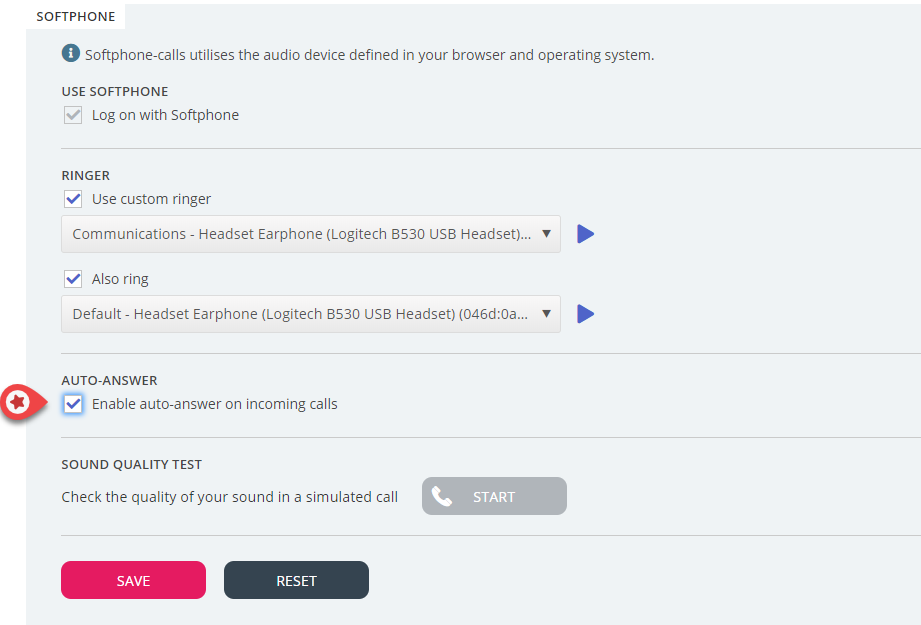921x625 pixels.
Task: Uncheck the Use custom ringer checkbox
Action: [73, 199]
